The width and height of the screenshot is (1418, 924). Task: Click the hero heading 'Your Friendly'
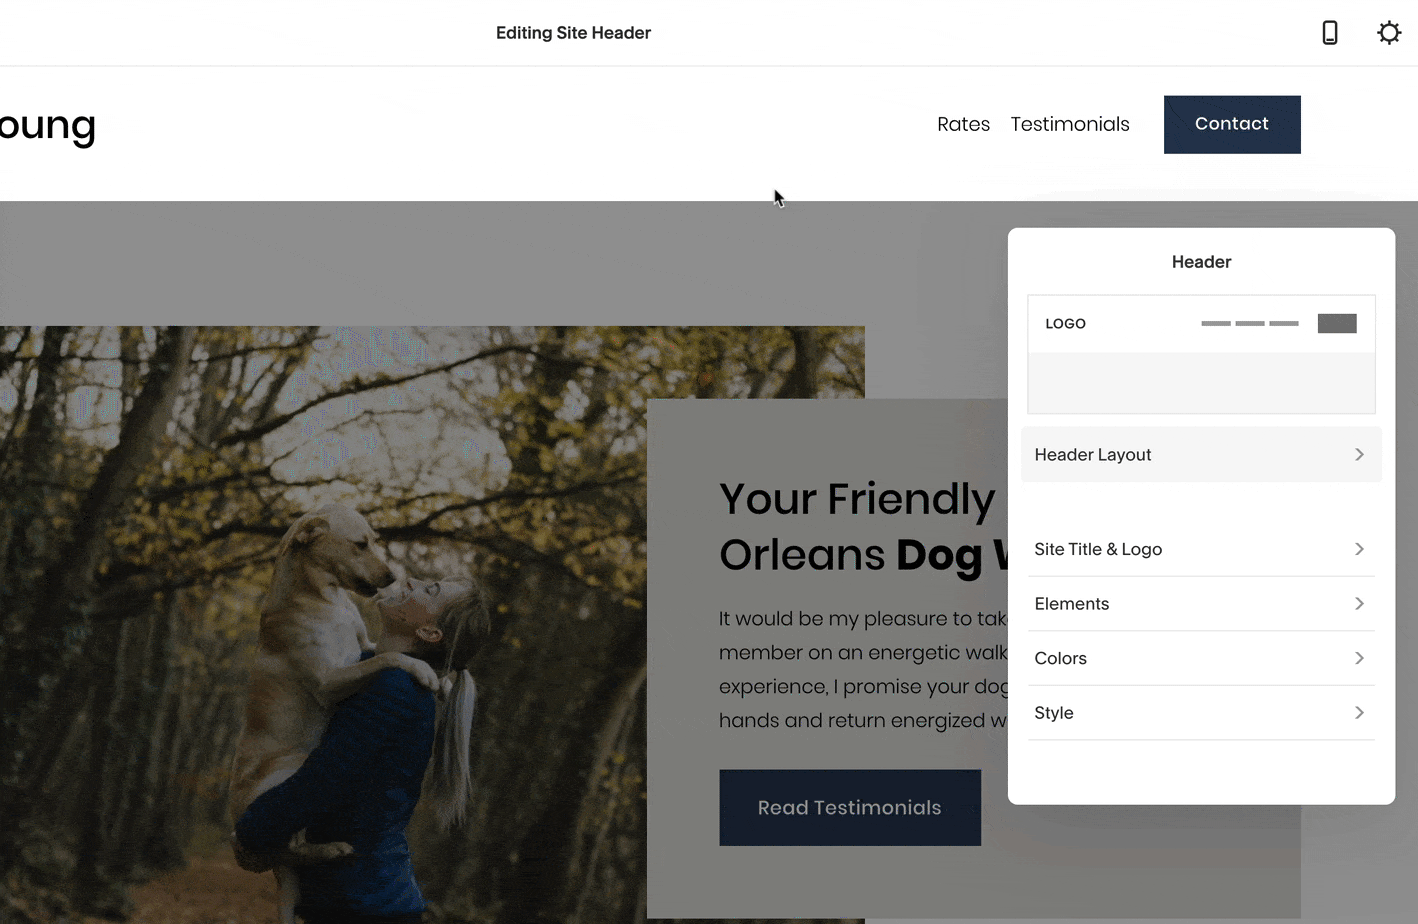(857, 499)
